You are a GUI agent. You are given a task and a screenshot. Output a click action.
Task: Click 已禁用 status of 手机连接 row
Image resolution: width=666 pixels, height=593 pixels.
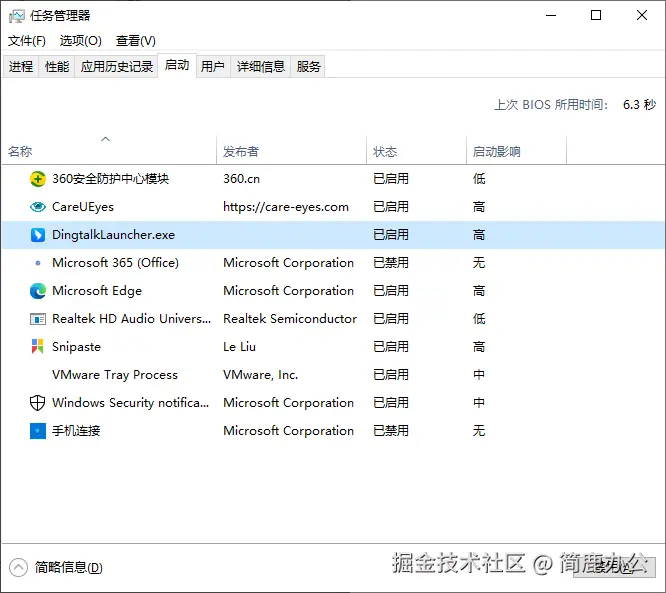tap(391, 431)
